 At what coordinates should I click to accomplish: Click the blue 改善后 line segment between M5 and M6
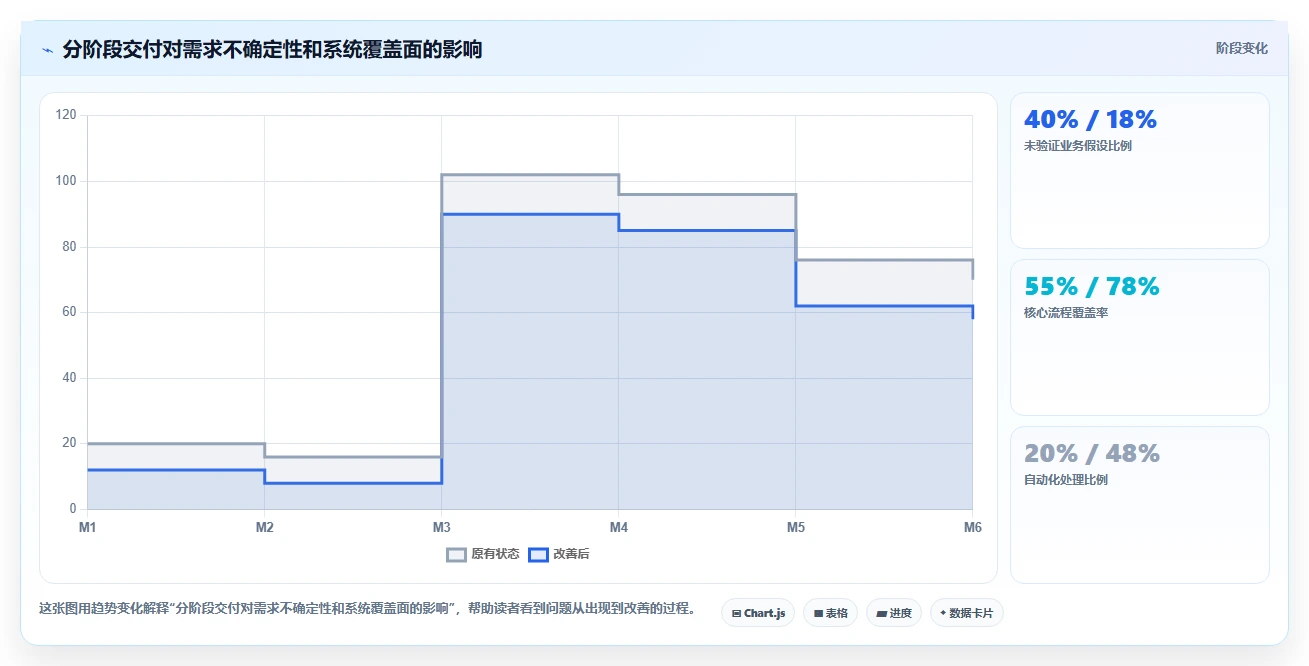pyautogui.click(x=884, y=306)
